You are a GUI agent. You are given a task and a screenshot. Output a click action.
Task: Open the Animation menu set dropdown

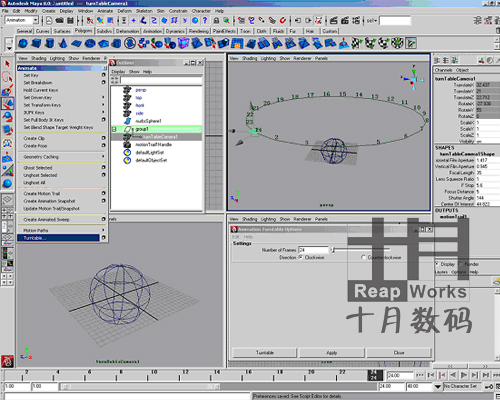[x=35, y=20]
